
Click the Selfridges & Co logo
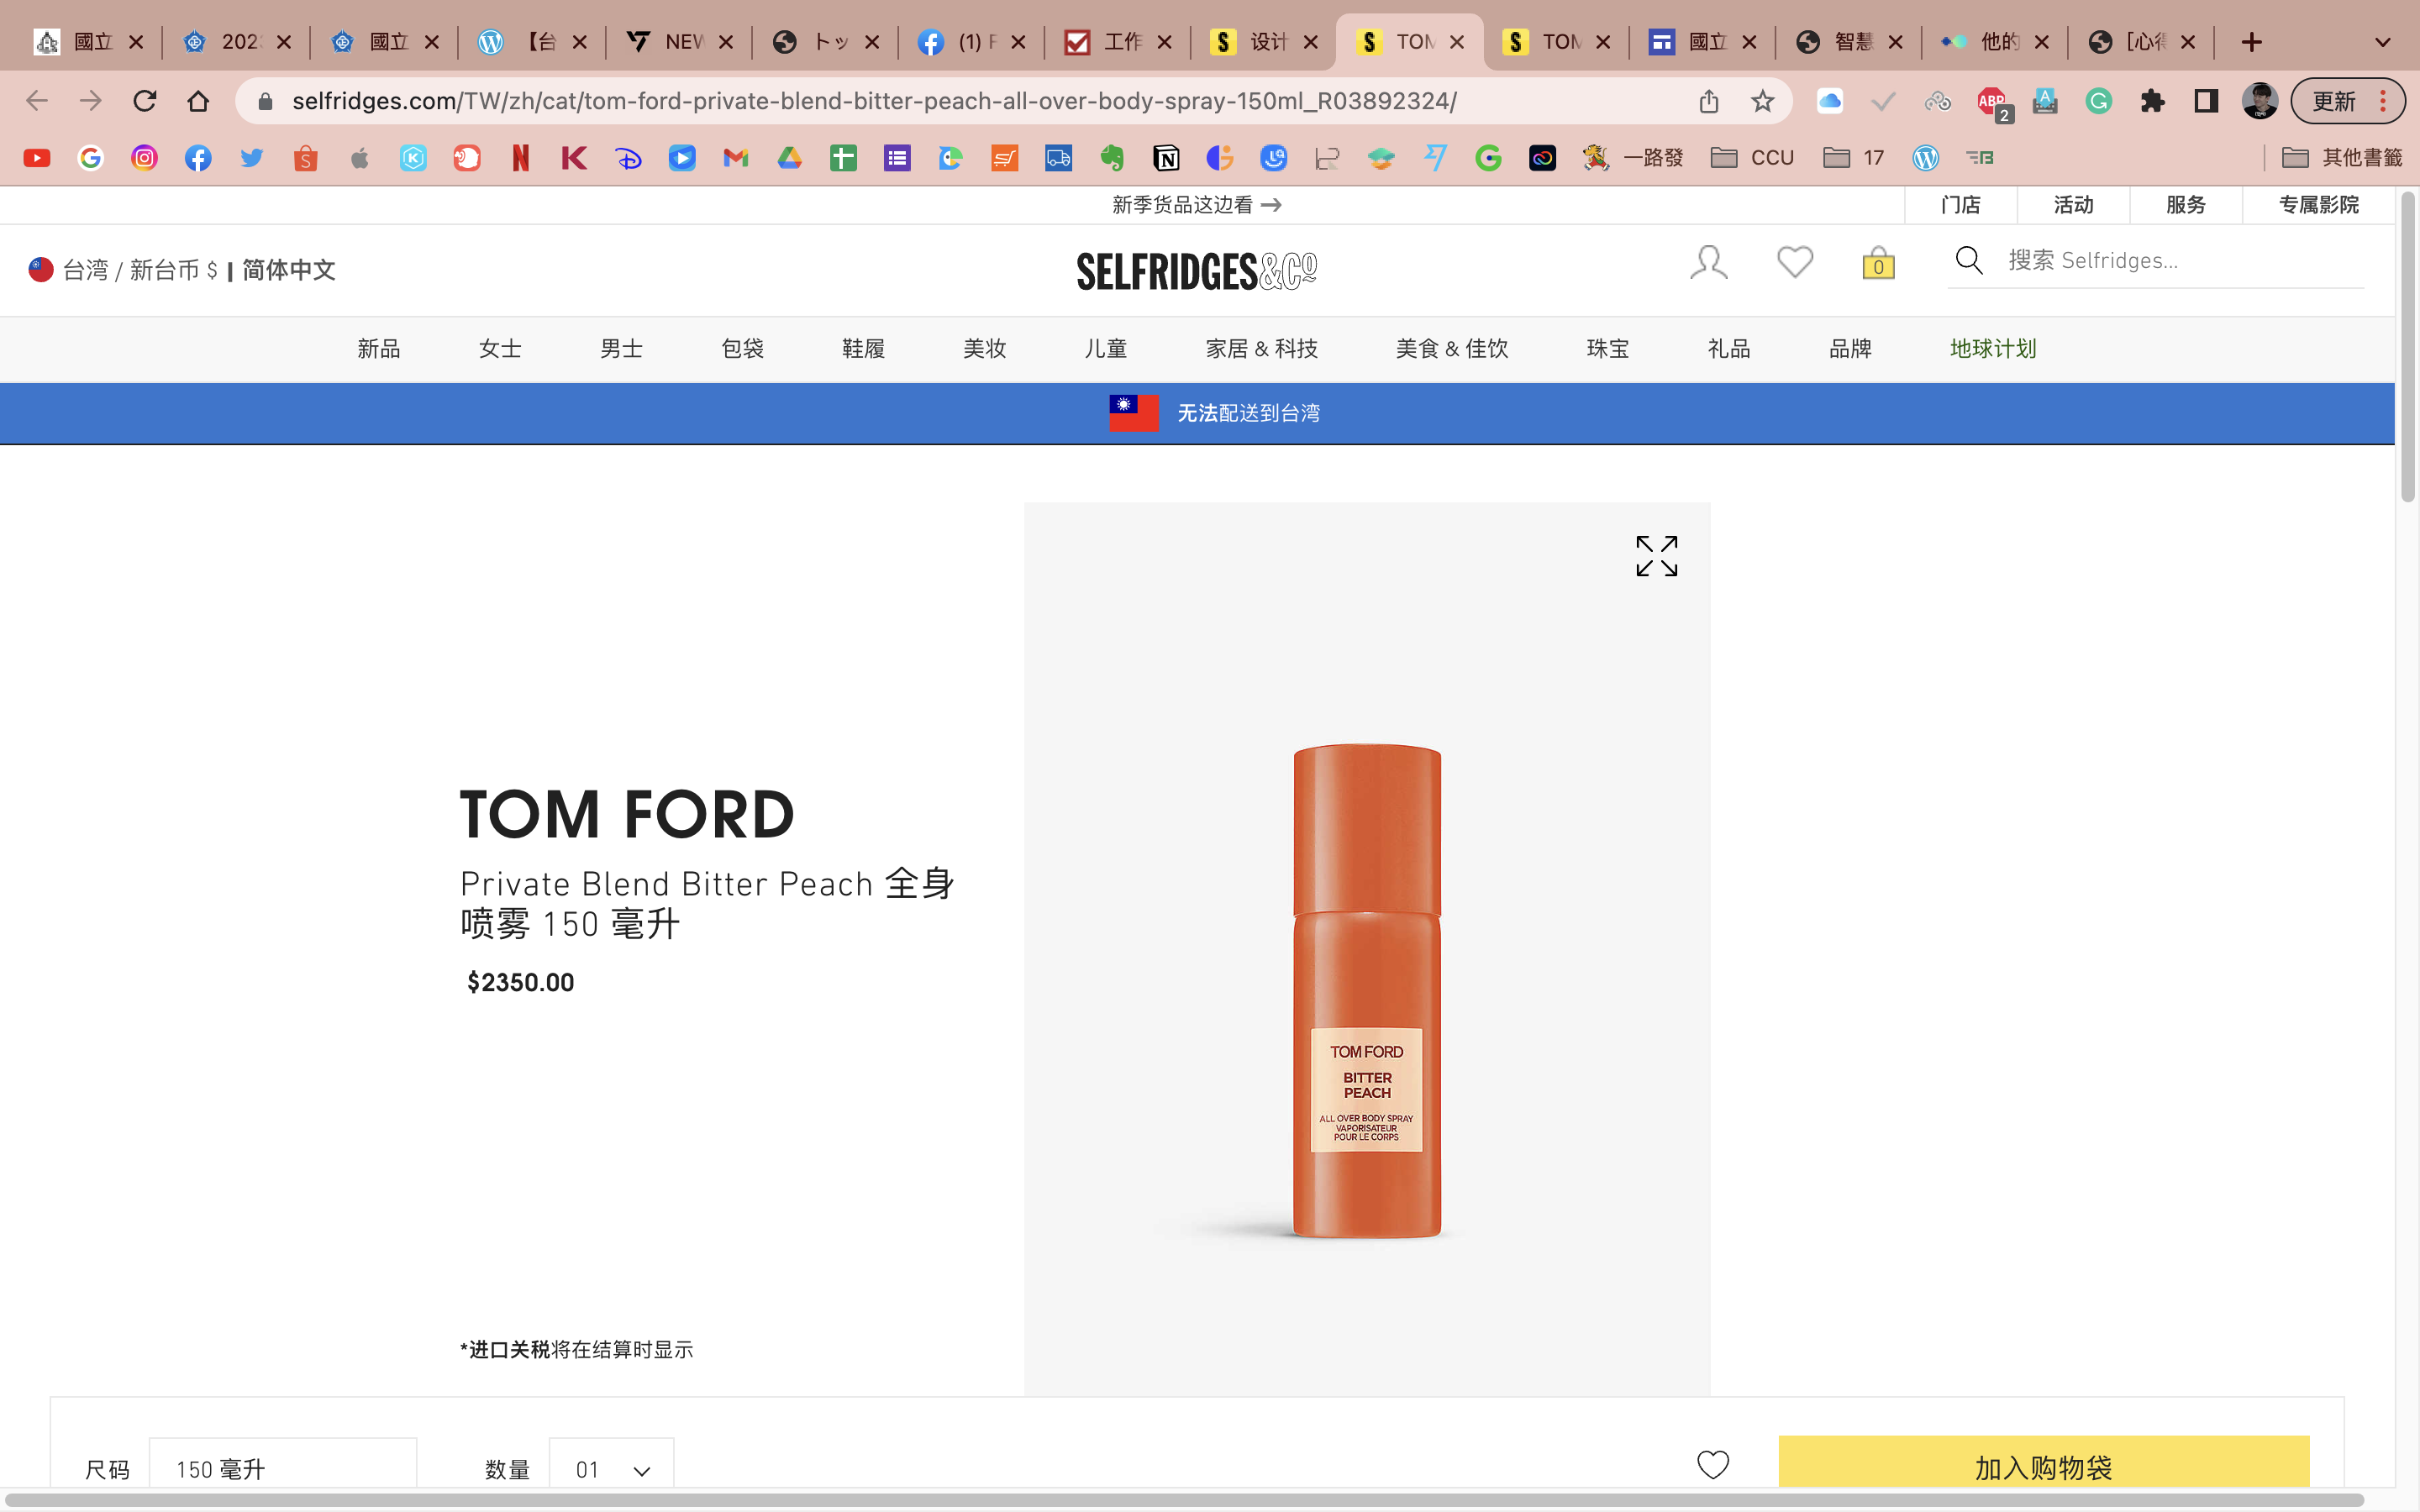[1196, 271]
